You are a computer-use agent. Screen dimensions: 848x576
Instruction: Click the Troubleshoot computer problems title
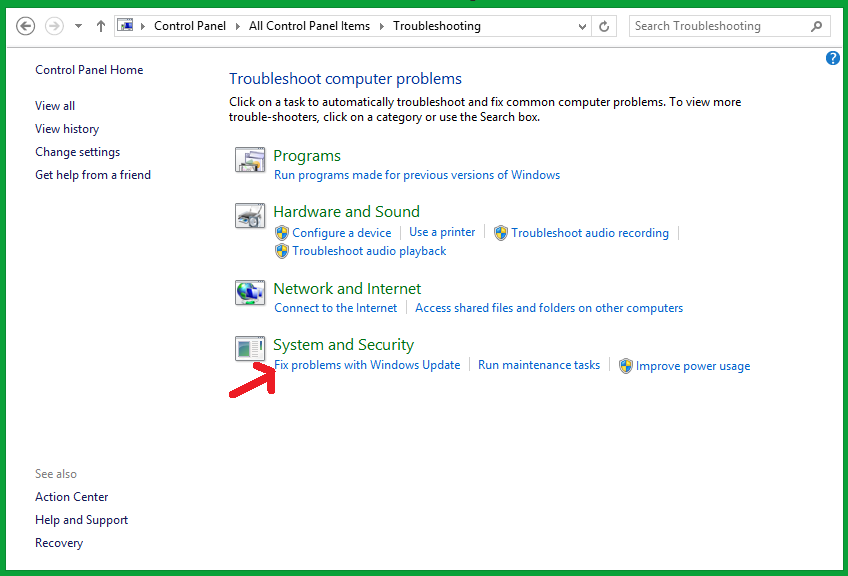345,79
